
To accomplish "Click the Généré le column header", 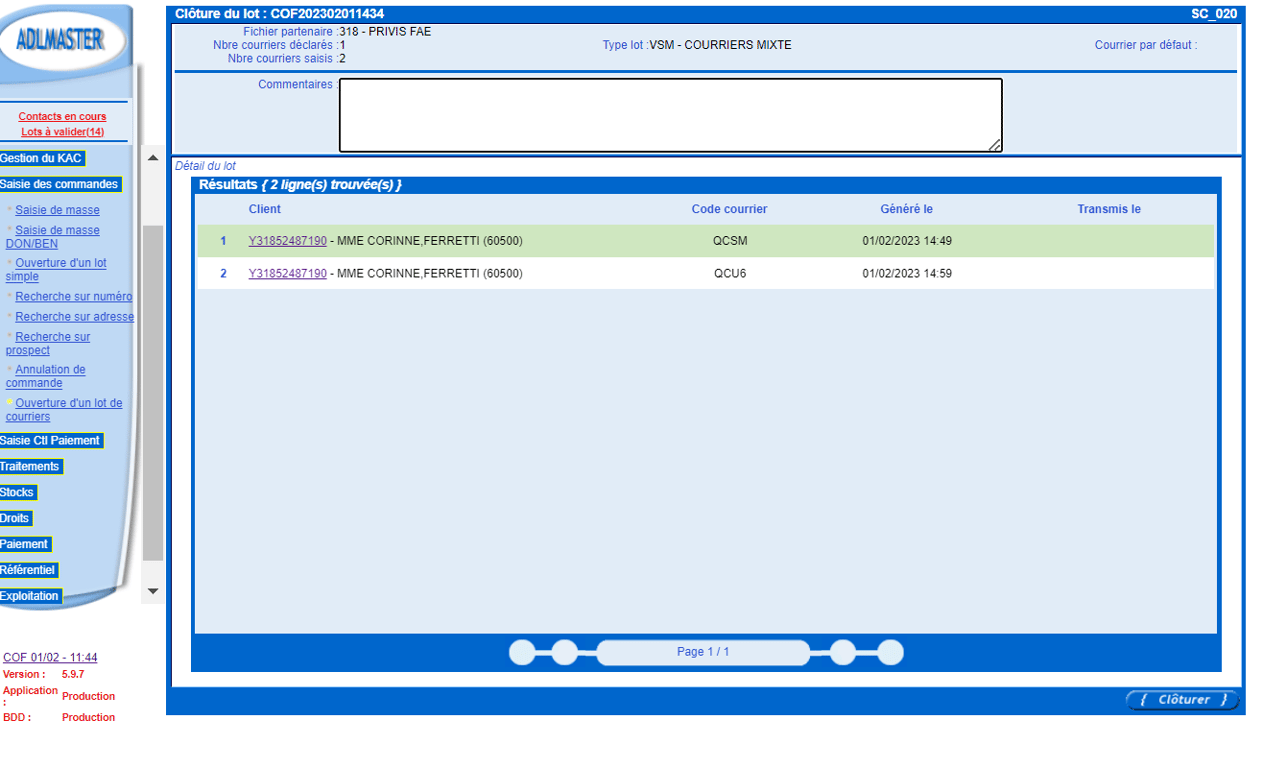I will (906, 209).
